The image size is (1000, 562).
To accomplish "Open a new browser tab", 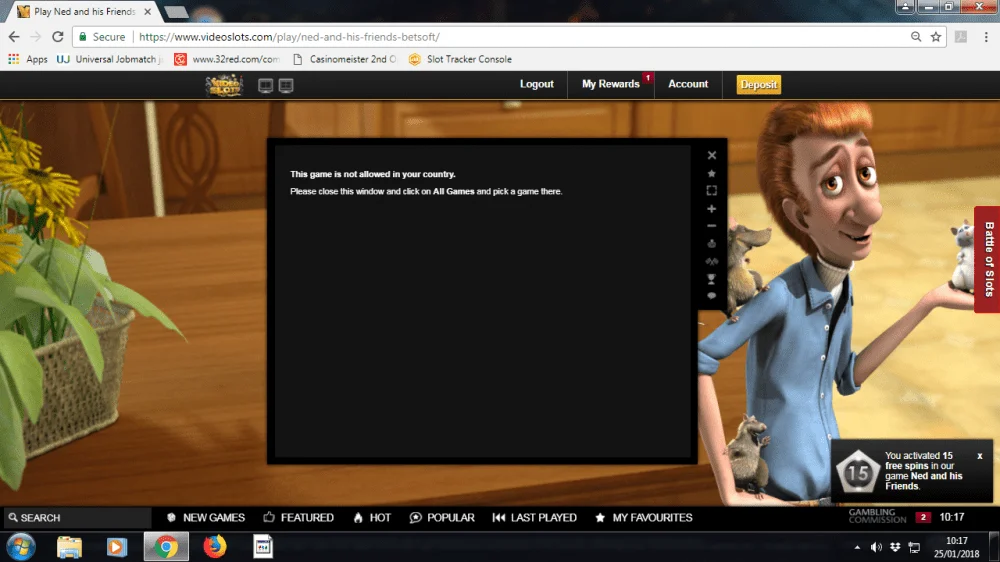I will point(176,11).
